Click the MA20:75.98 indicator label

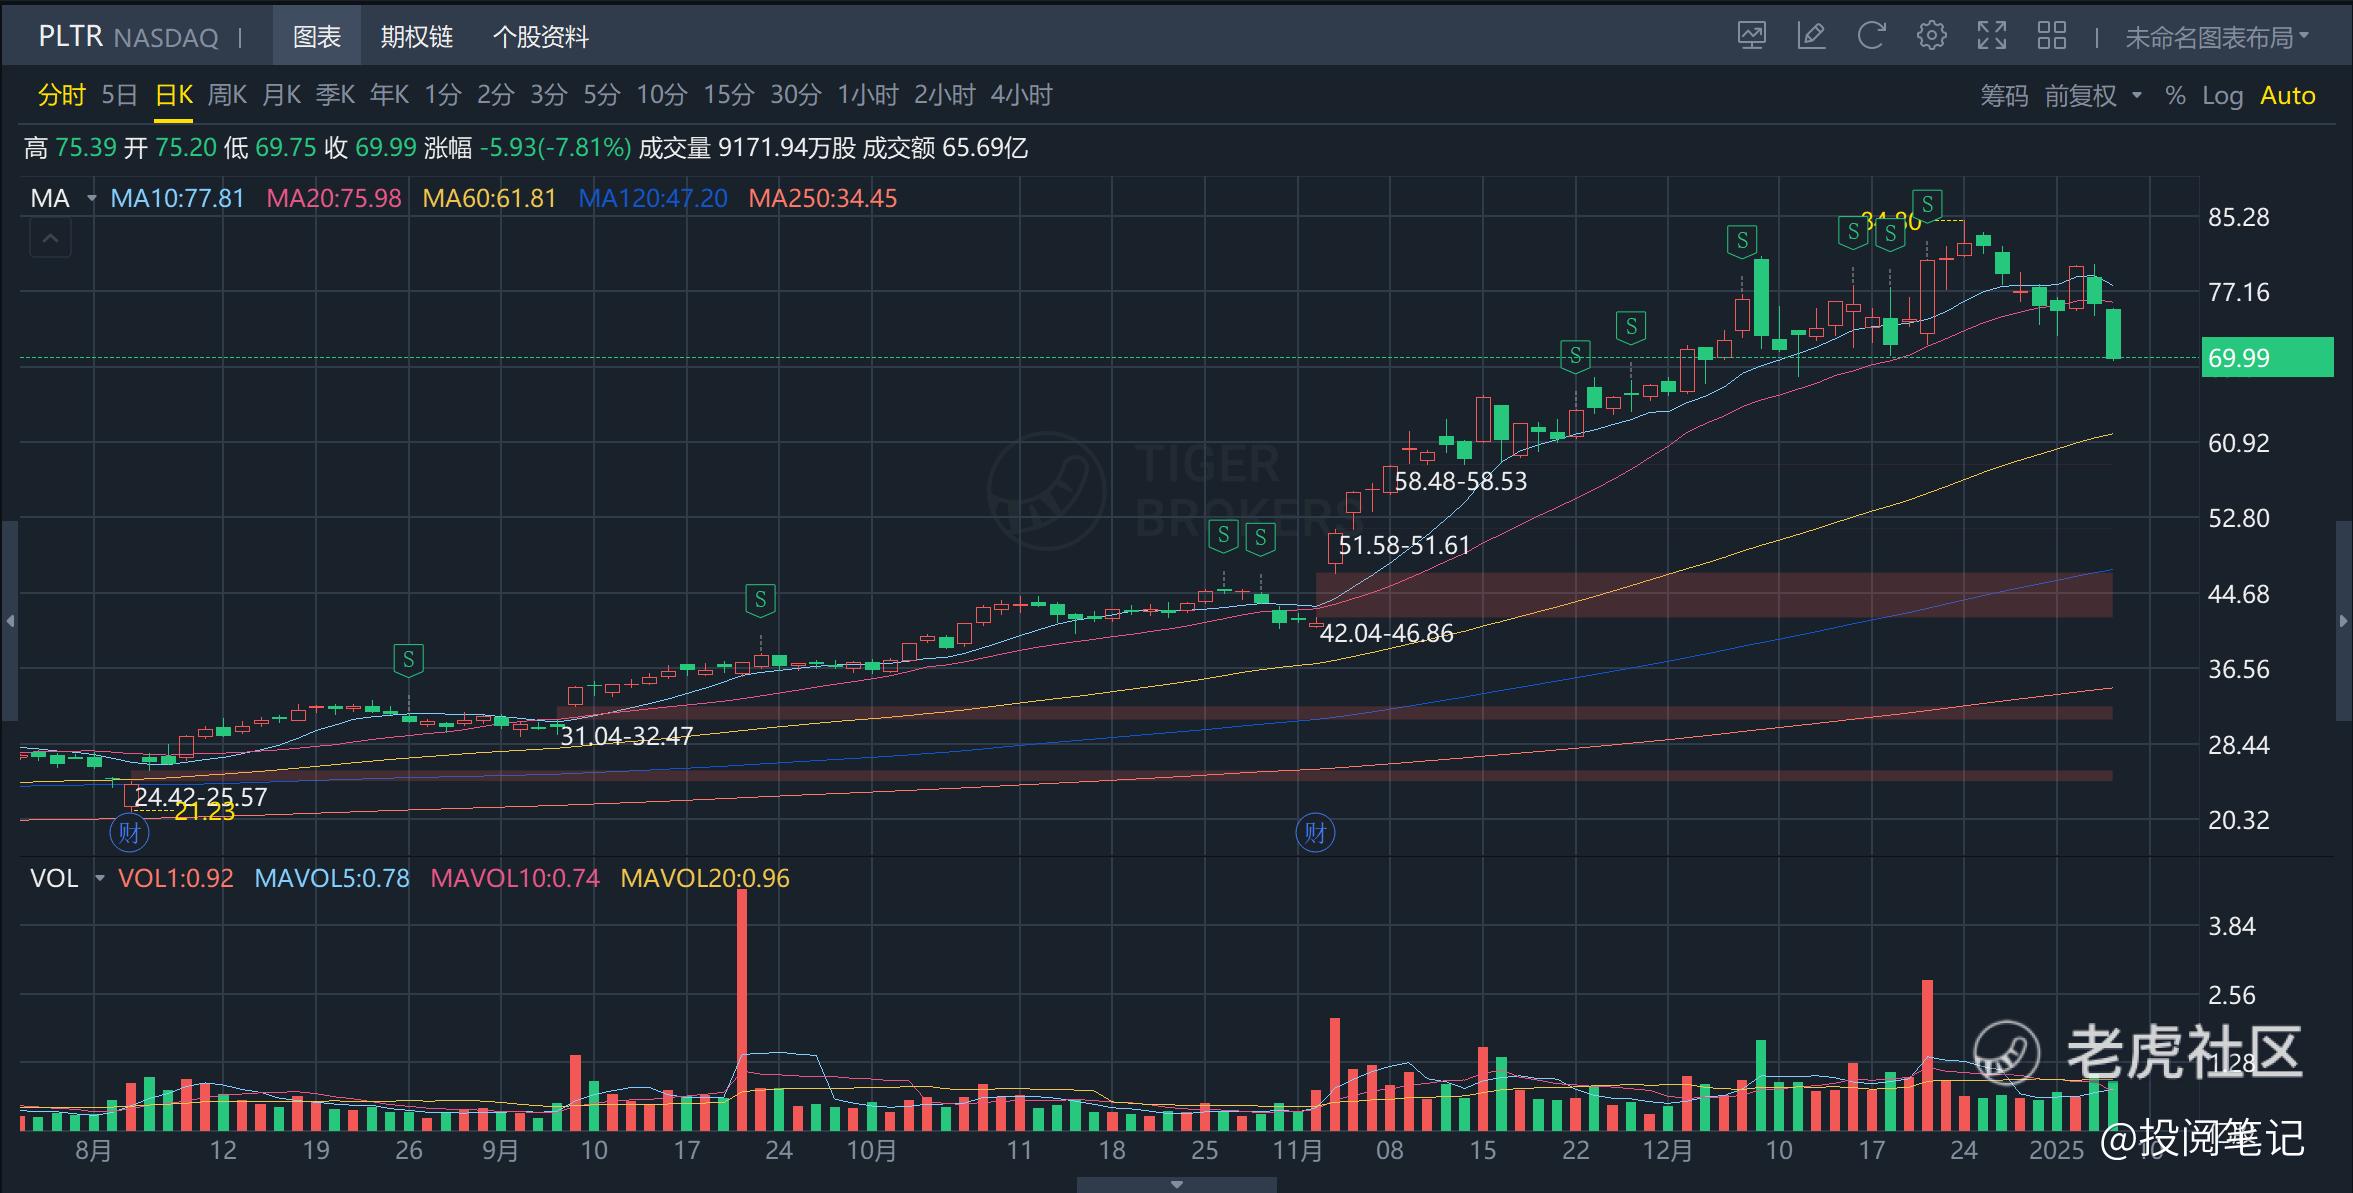pos(334,198)
